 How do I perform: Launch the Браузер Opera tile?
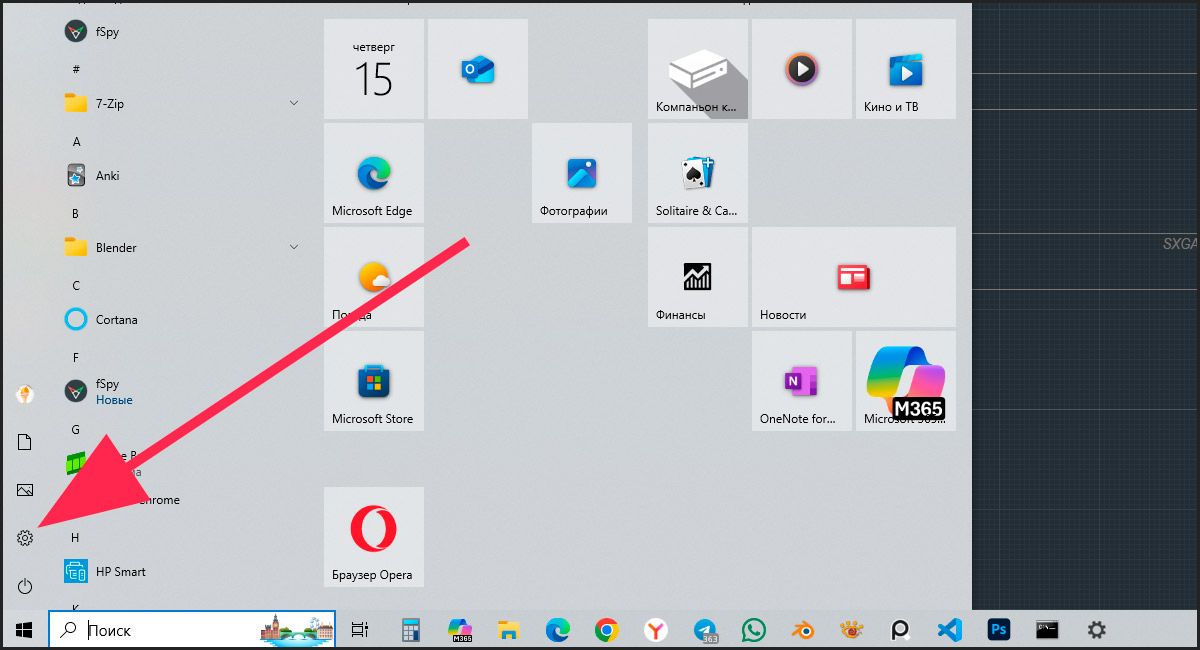click(374, 537)
